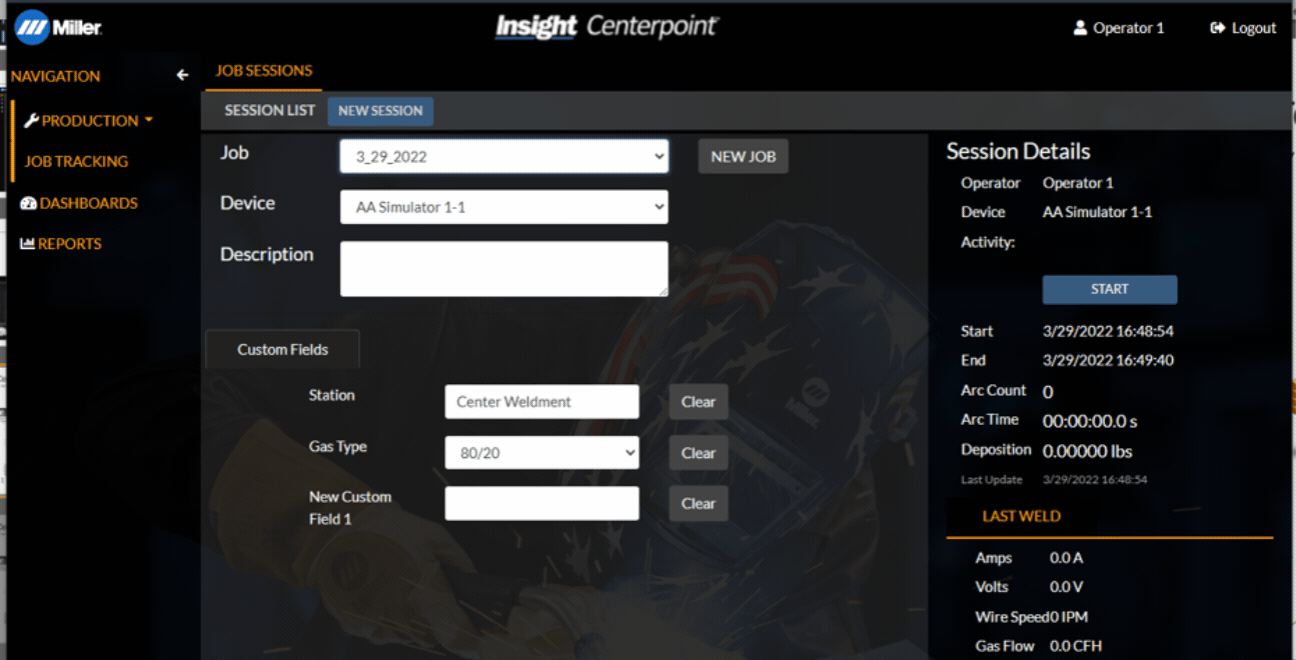The width and height of the screenshot is (1296, 660).
Task: Expand the Production caret arrow
Action: coord(149,120)
